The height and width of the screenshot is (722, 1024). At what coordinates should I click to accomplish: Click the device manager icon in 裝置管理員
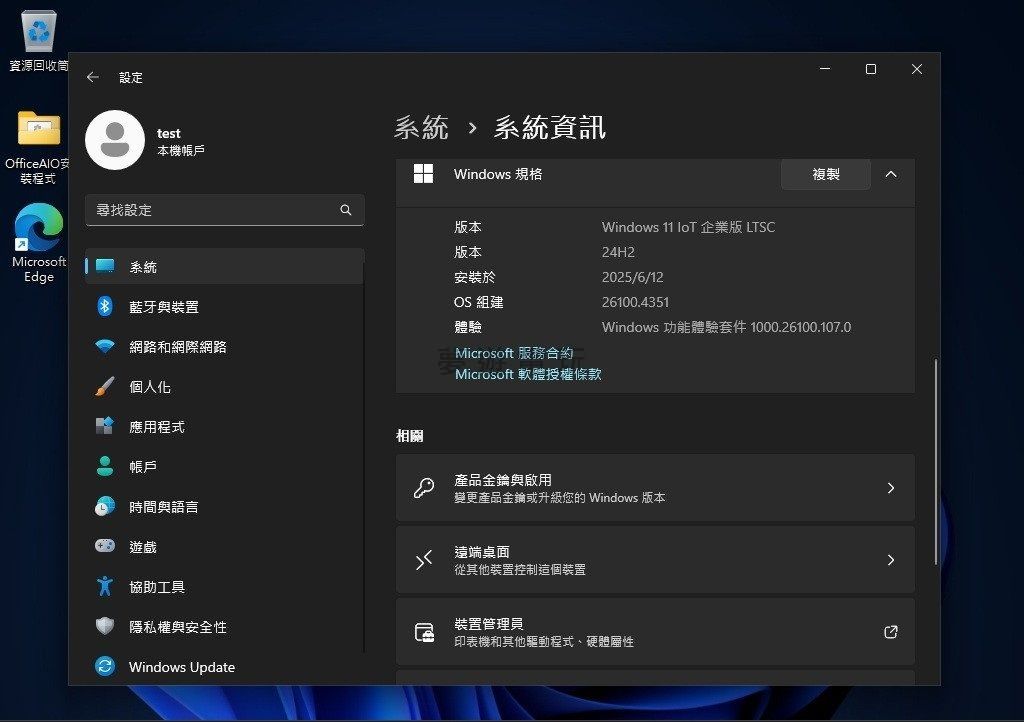[424, 632]
